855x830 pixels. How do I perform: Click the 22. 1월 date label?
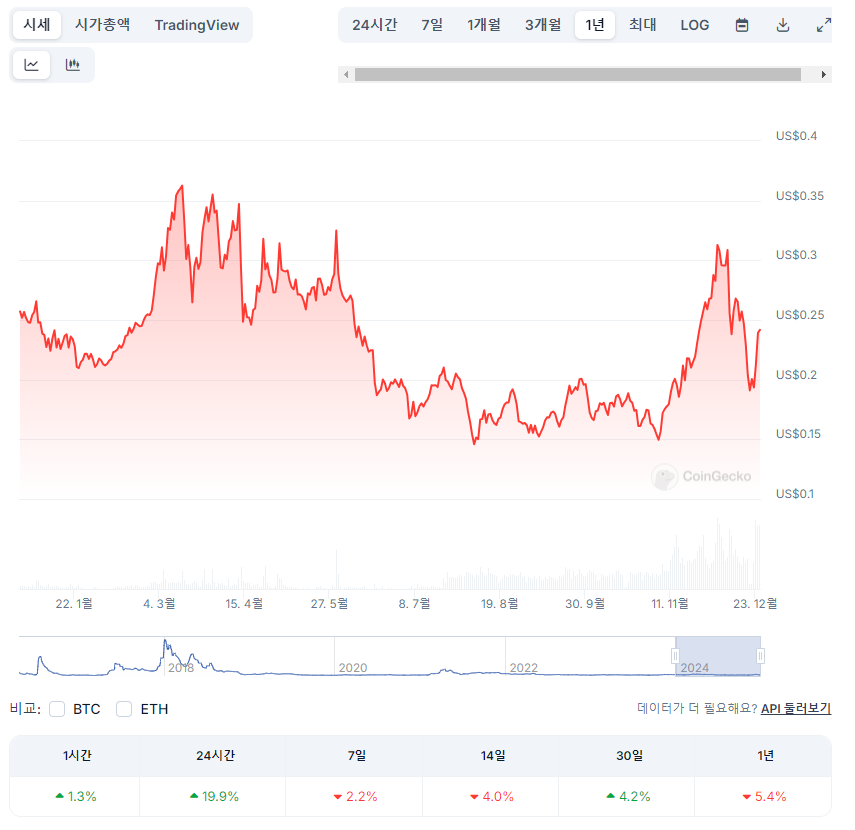point(74,604)
